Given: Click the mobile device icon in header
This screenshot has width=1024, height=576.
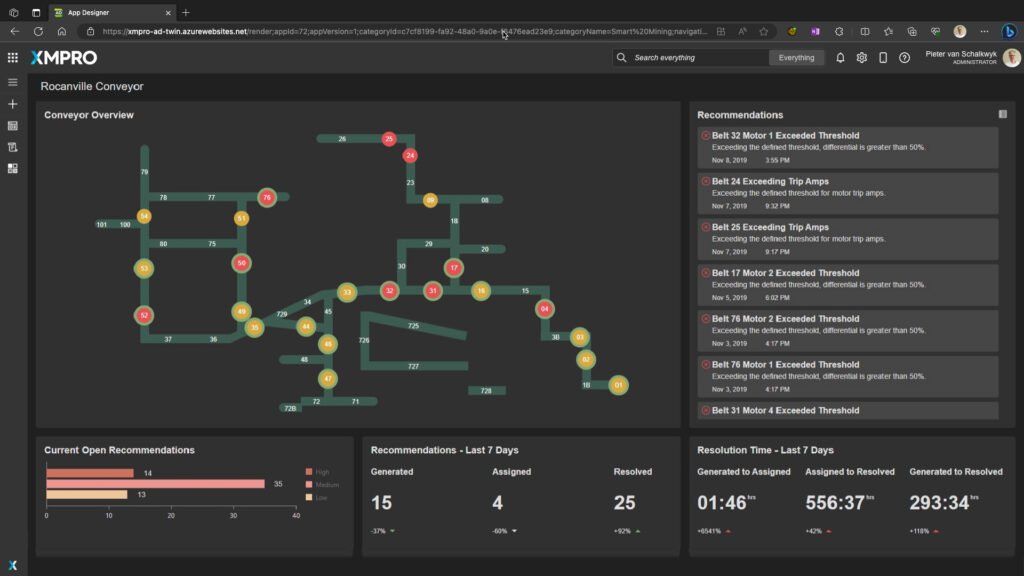Looking at the screenshot, I should click(x=883, y=58).
